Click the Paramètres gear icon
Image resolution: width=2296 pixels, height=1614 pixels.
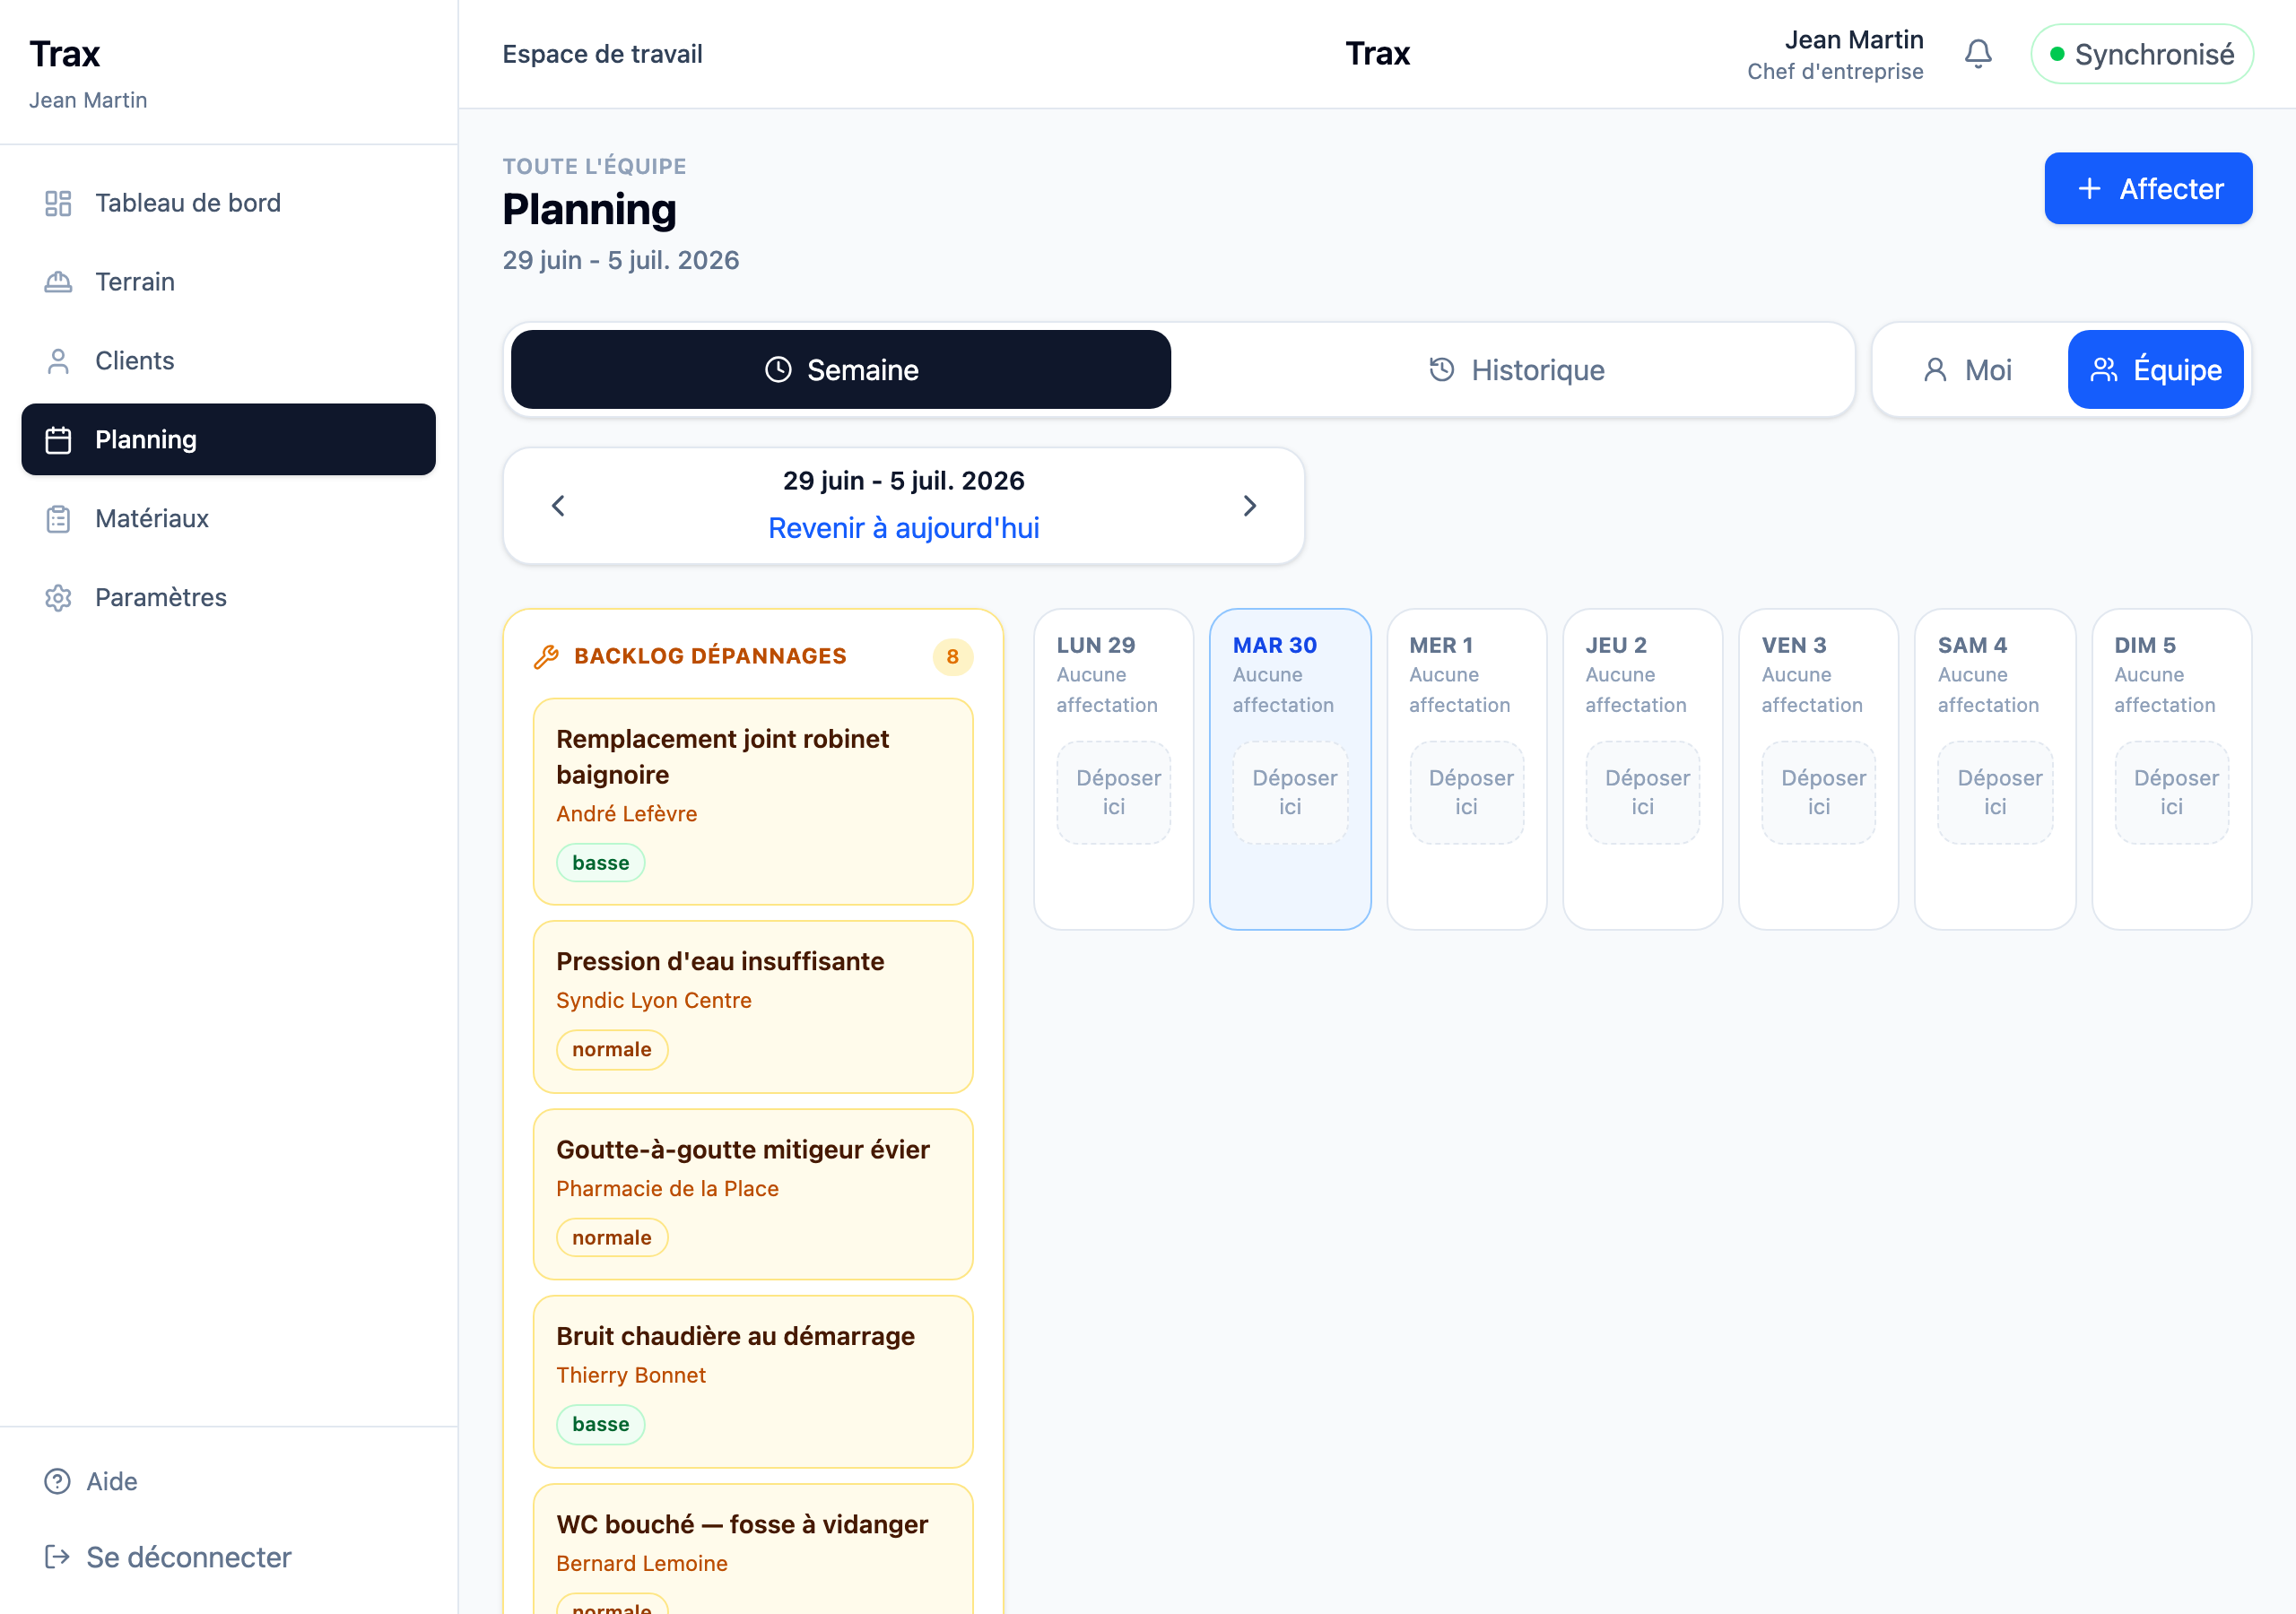pyautogui.click(x=58, y=598)
